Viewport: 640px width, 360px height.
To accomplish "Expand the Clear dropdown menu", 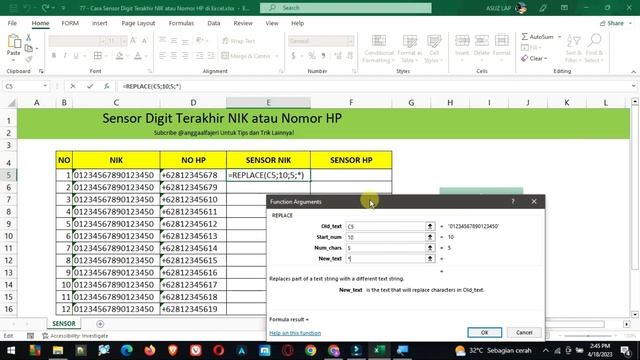I will [545, 58].
